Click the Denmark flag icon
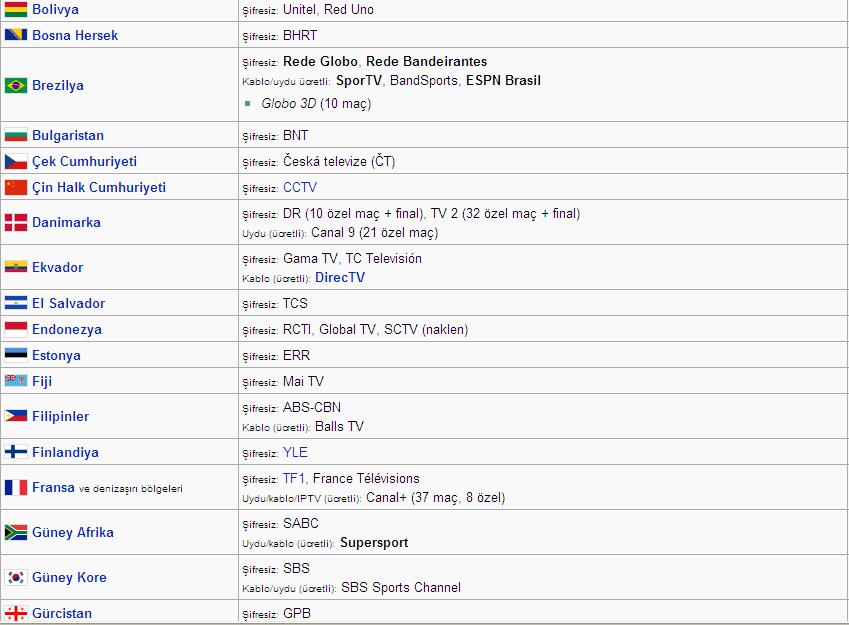This screenshot has height=625, width=849. [16, 222]
